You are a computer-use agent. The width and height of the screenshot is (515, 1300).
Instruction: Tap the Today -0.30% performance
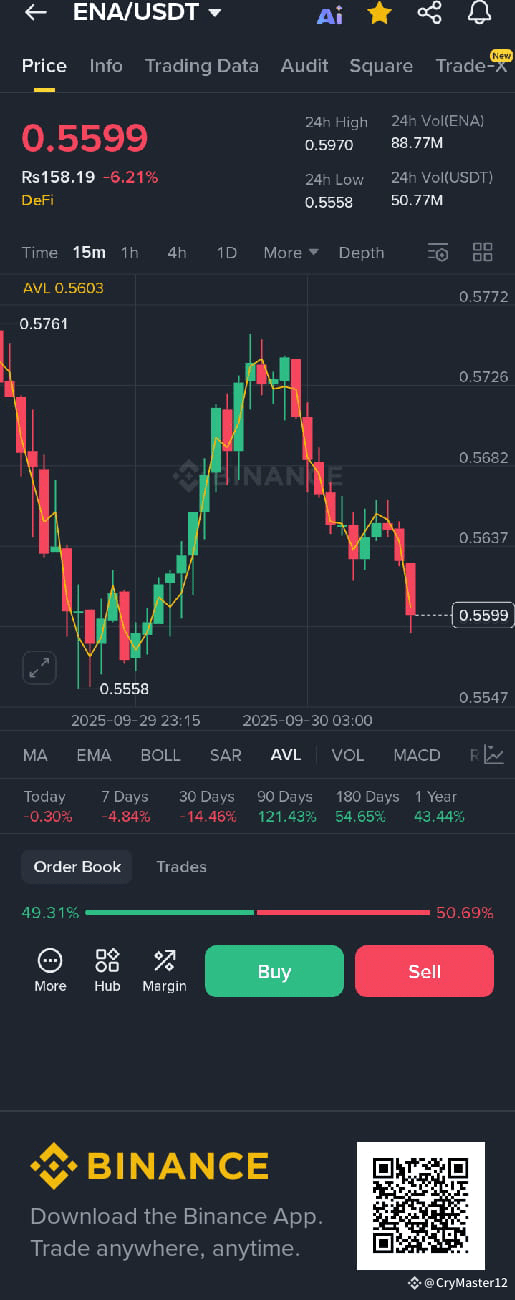coord(47,806)
